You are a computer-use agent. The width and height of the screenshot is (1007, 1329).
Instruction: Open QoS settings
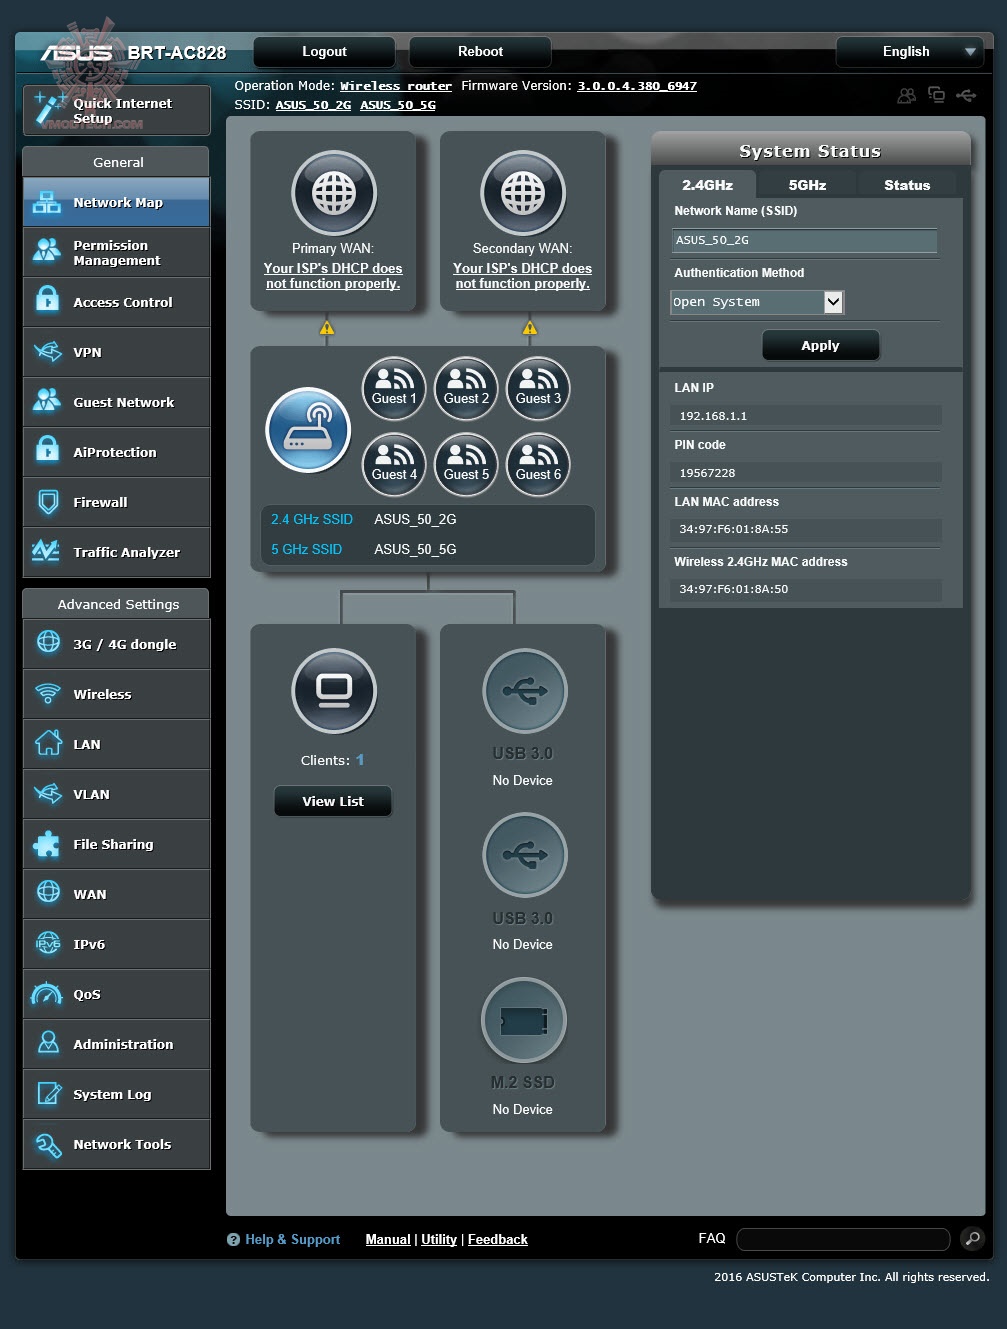pyautogui.click(x=117, y=994)
